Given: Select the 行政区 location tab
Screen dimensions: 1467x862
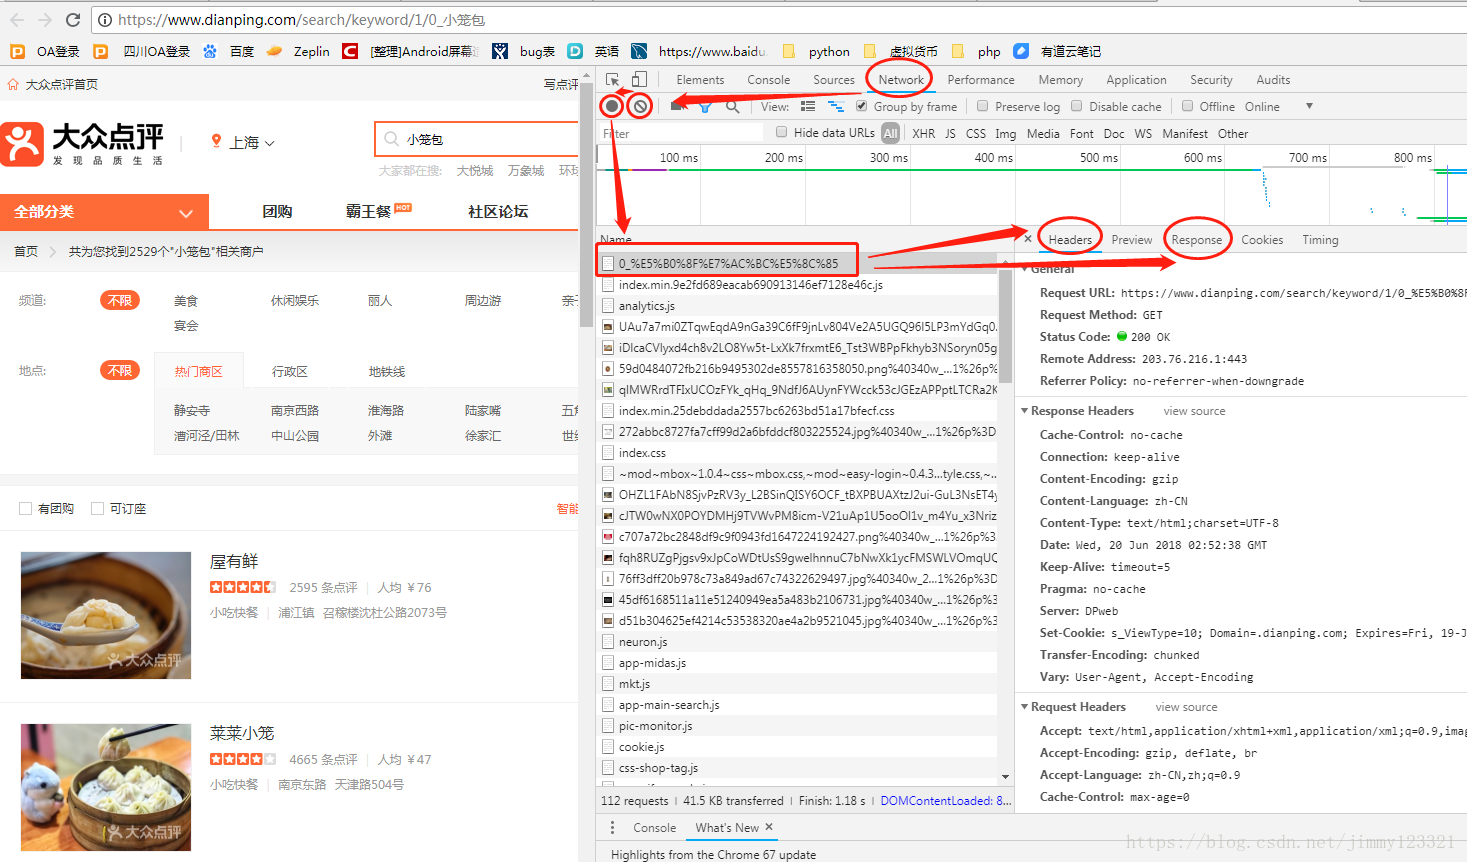Looking at the screenshot, I should coord(290,371).
